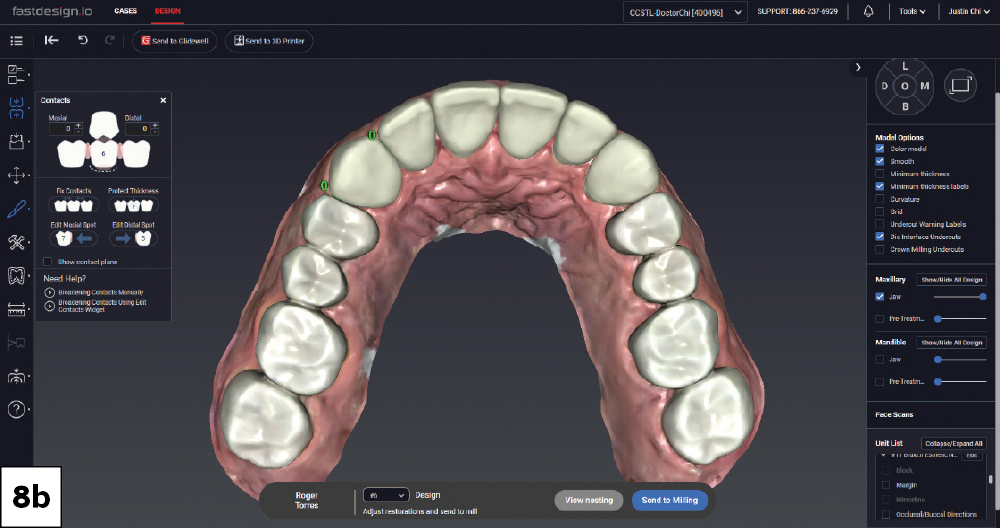The height and width of the screenshot is (528, 1000).
Task: Enable the Curvature checkbox
Action: tap(879, 199)
